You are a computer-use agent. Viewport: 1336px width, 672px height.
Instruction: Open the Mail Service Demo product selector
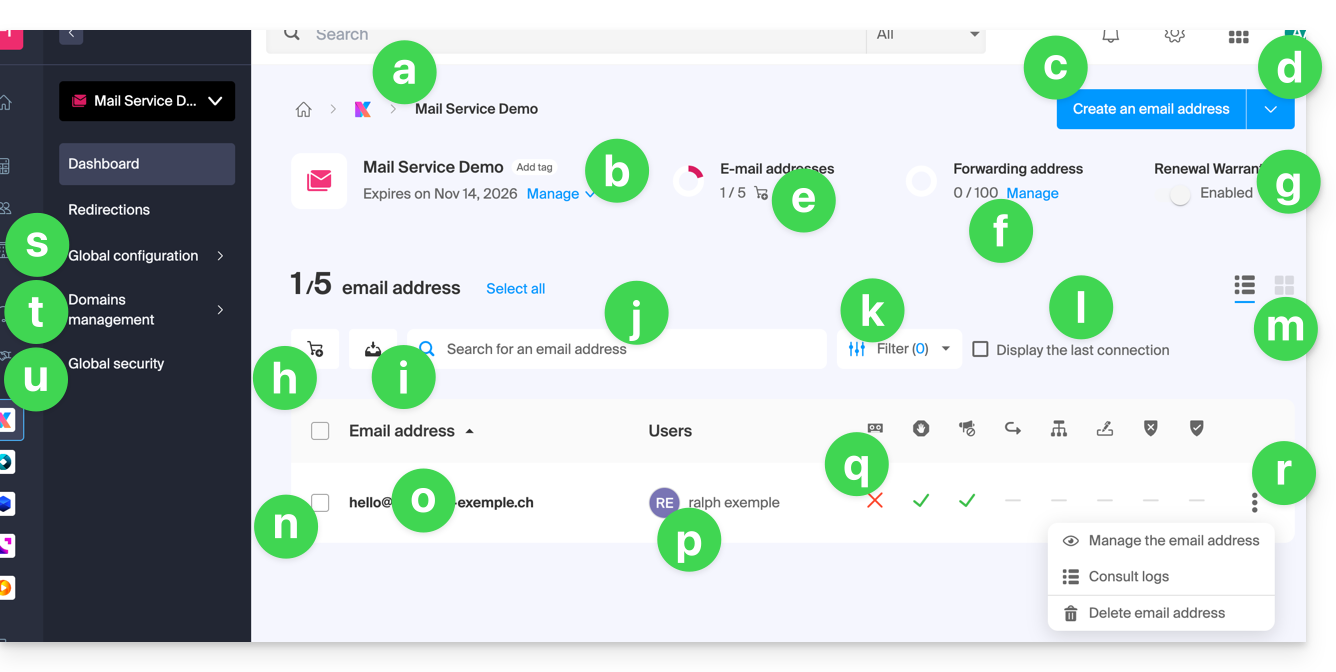(x=147, y=101)
